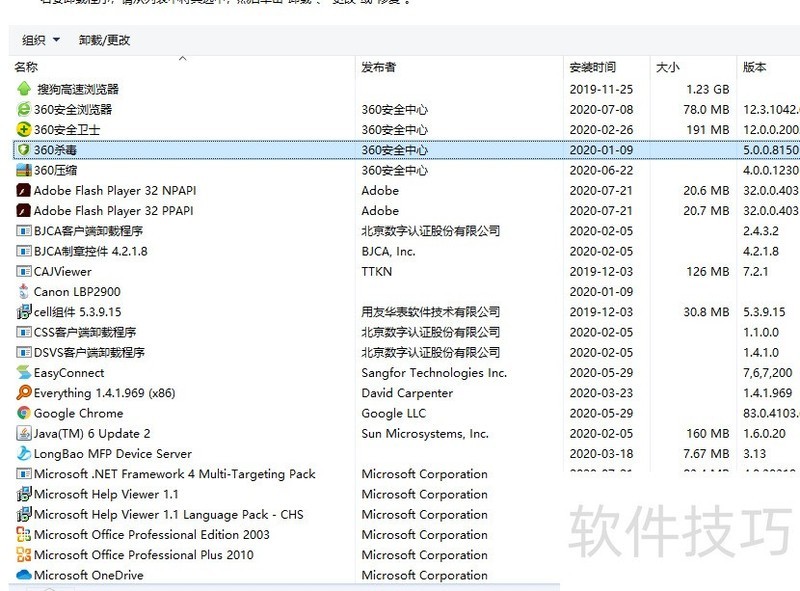Click the Google Chrome icon
Viewport: 800px width, 591px height.
point(24,413)
